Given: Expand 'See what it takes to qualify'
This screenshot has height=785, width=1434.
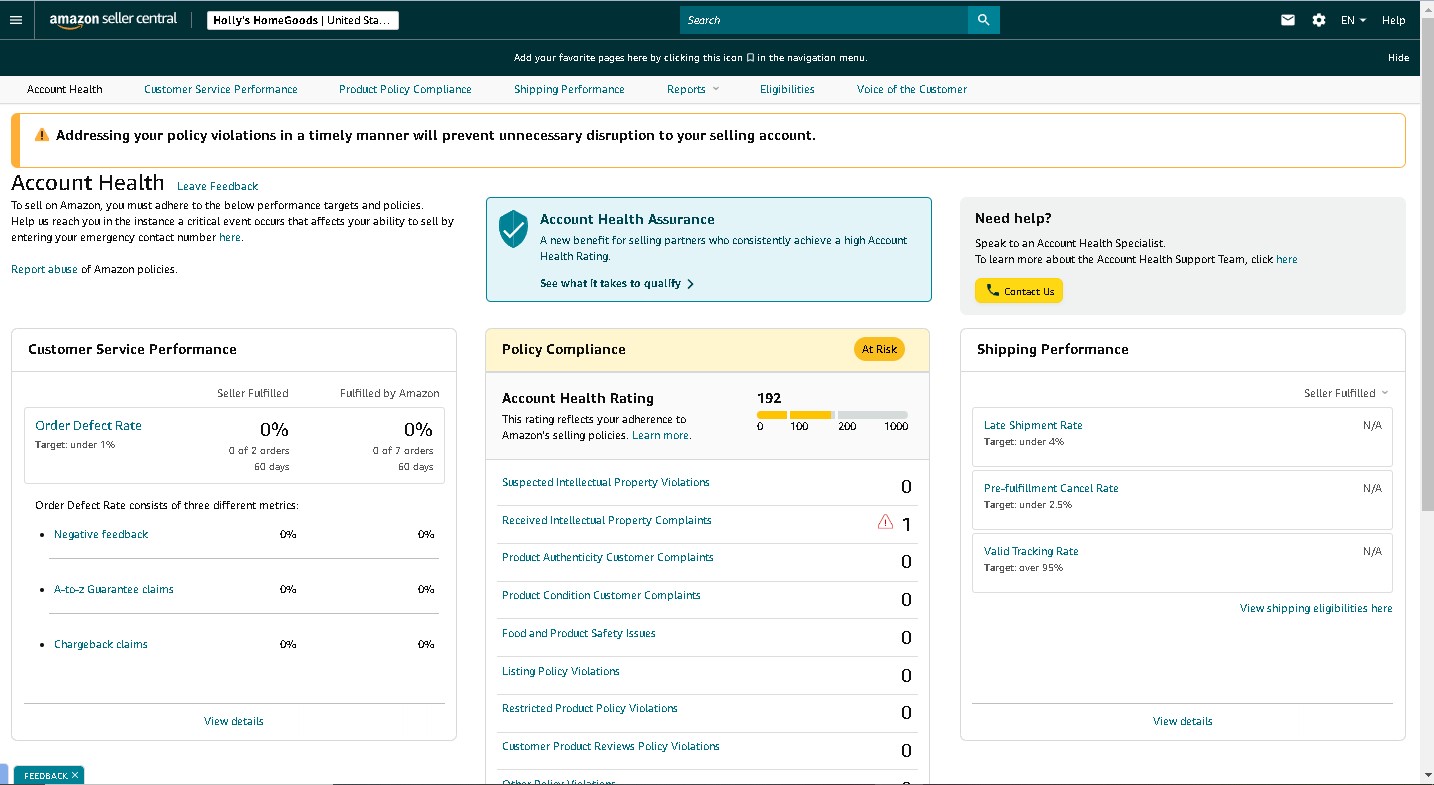Looking at the screenshot, I should [x=617, y=284].
